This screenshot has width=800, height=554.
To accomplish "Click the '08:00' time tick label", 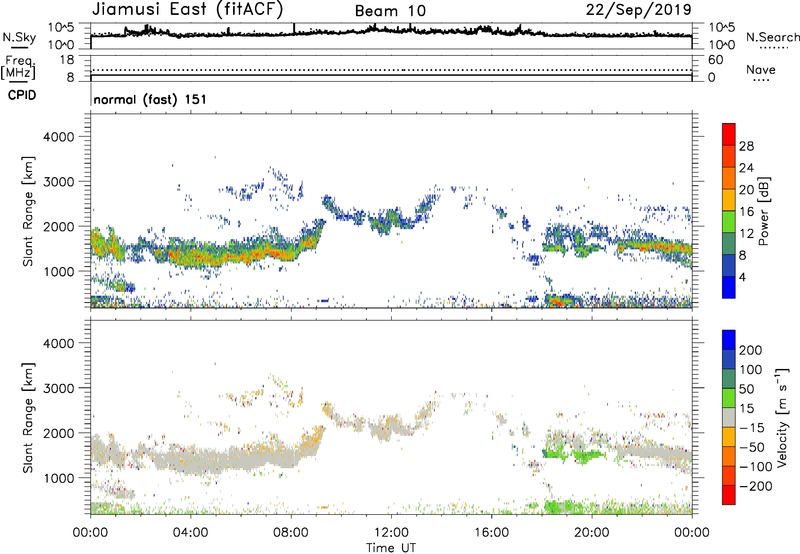I will (x=291, y=533).
